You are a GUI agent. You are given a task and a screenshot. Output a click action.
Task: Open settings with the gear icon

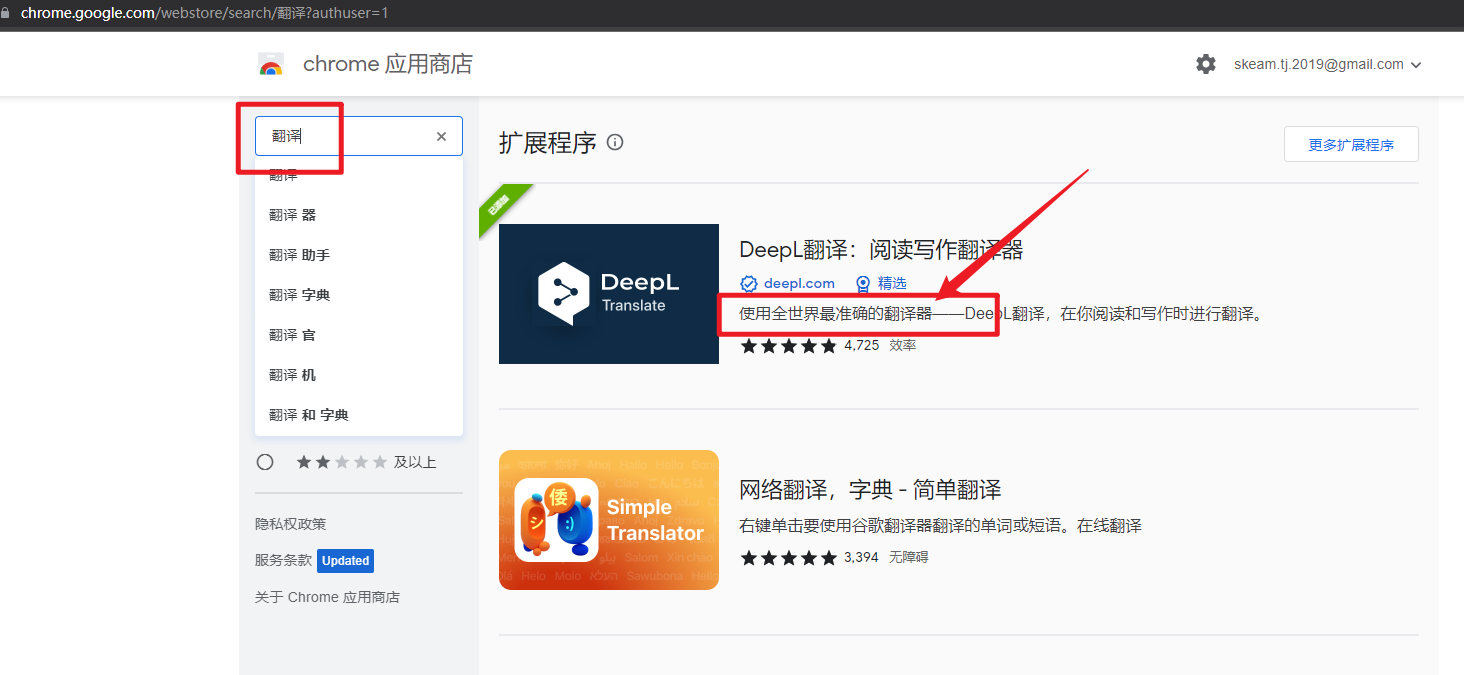[x=1206, y=64]
